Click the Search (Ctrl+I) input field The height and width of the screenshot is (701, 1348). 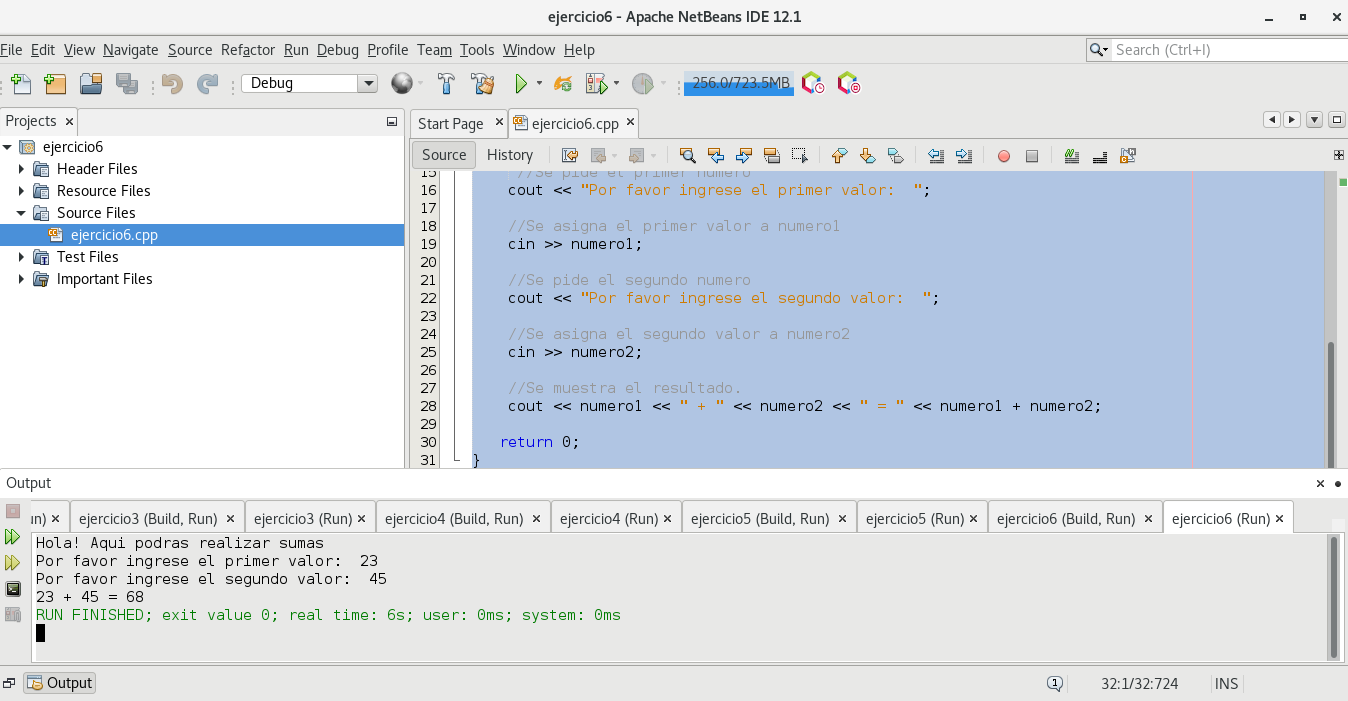coord(1225,50)
